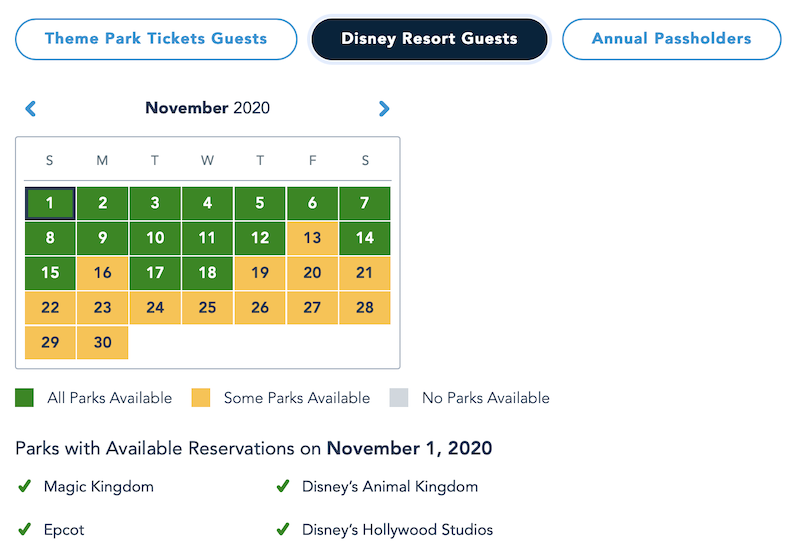This screenshot has width=800, height=546.
Task: Click the green All Parks Available swatch
Action: (25, 398)
